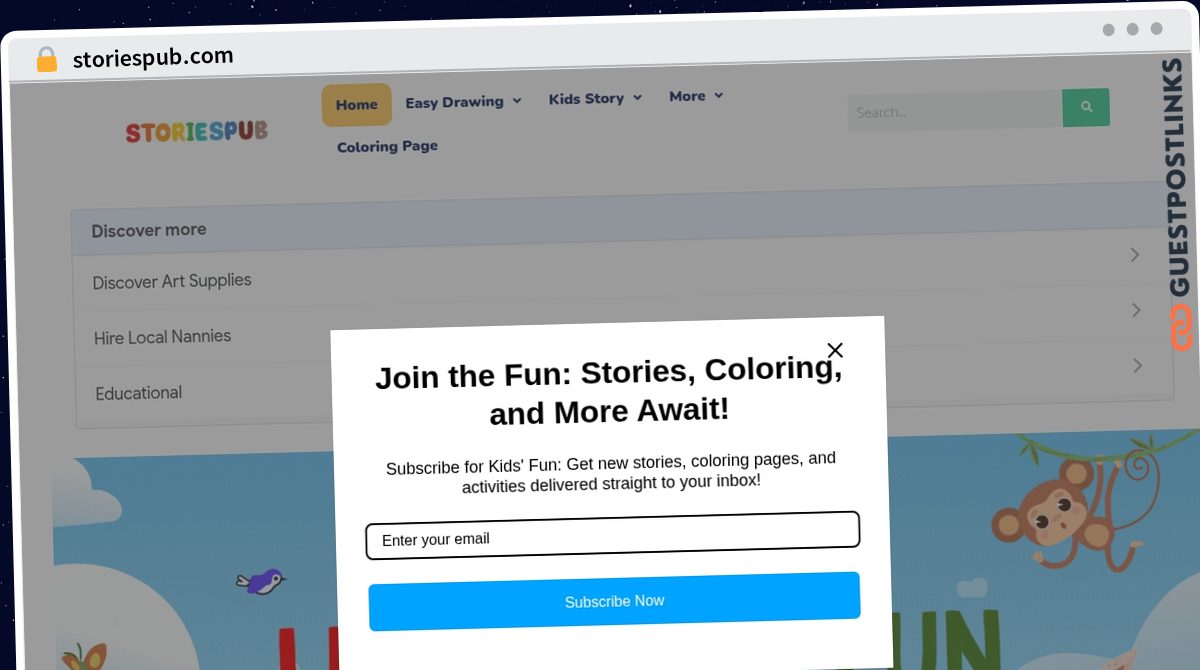The width and height of the screenshot is (1200, 670).
Task: Open the Educational link
Action: [139, 393]
